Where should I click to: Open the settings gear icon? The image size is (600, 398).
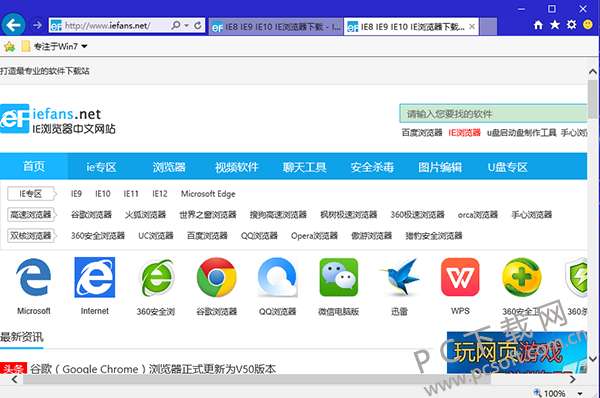[571, 25]
